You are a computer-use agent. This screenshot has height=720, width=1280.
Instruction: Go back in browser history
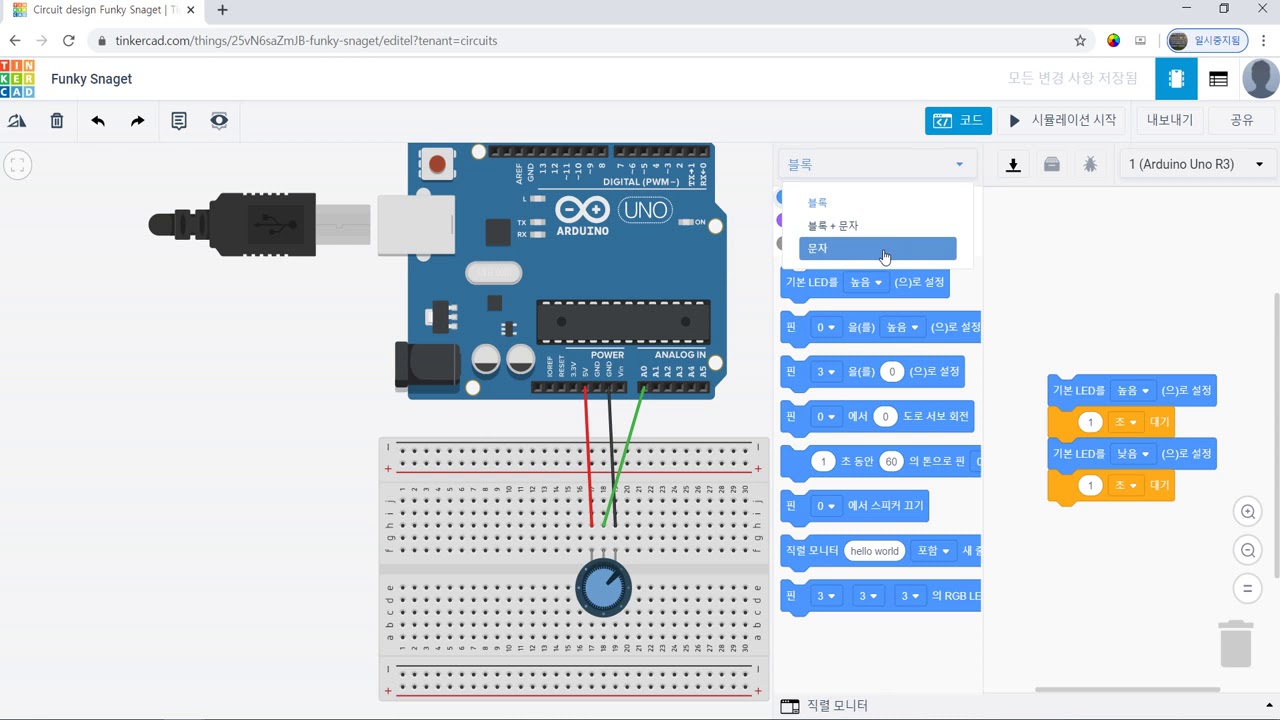[15, 41]
